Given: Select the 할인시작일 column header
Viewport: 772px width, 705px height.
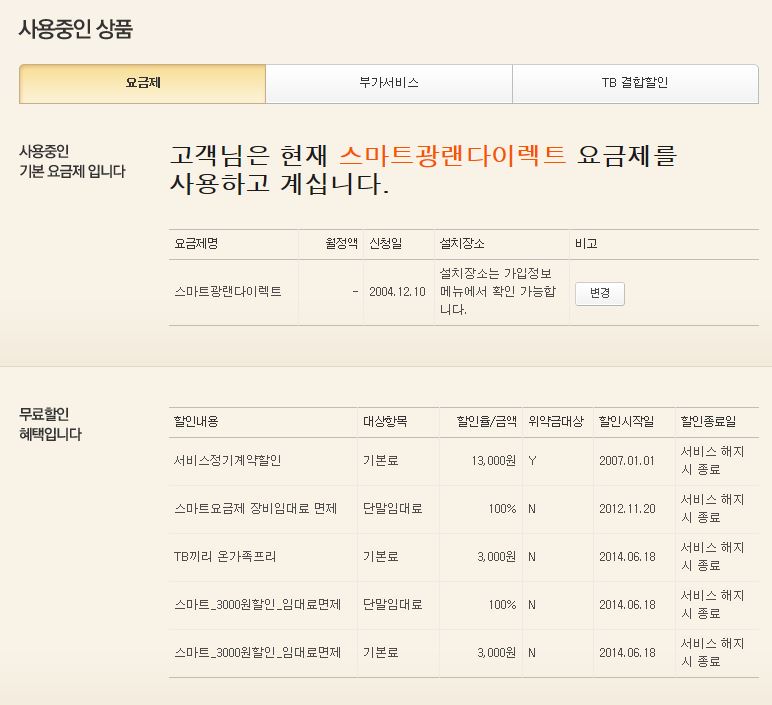Looking at the screenshot, I should 626,421.
